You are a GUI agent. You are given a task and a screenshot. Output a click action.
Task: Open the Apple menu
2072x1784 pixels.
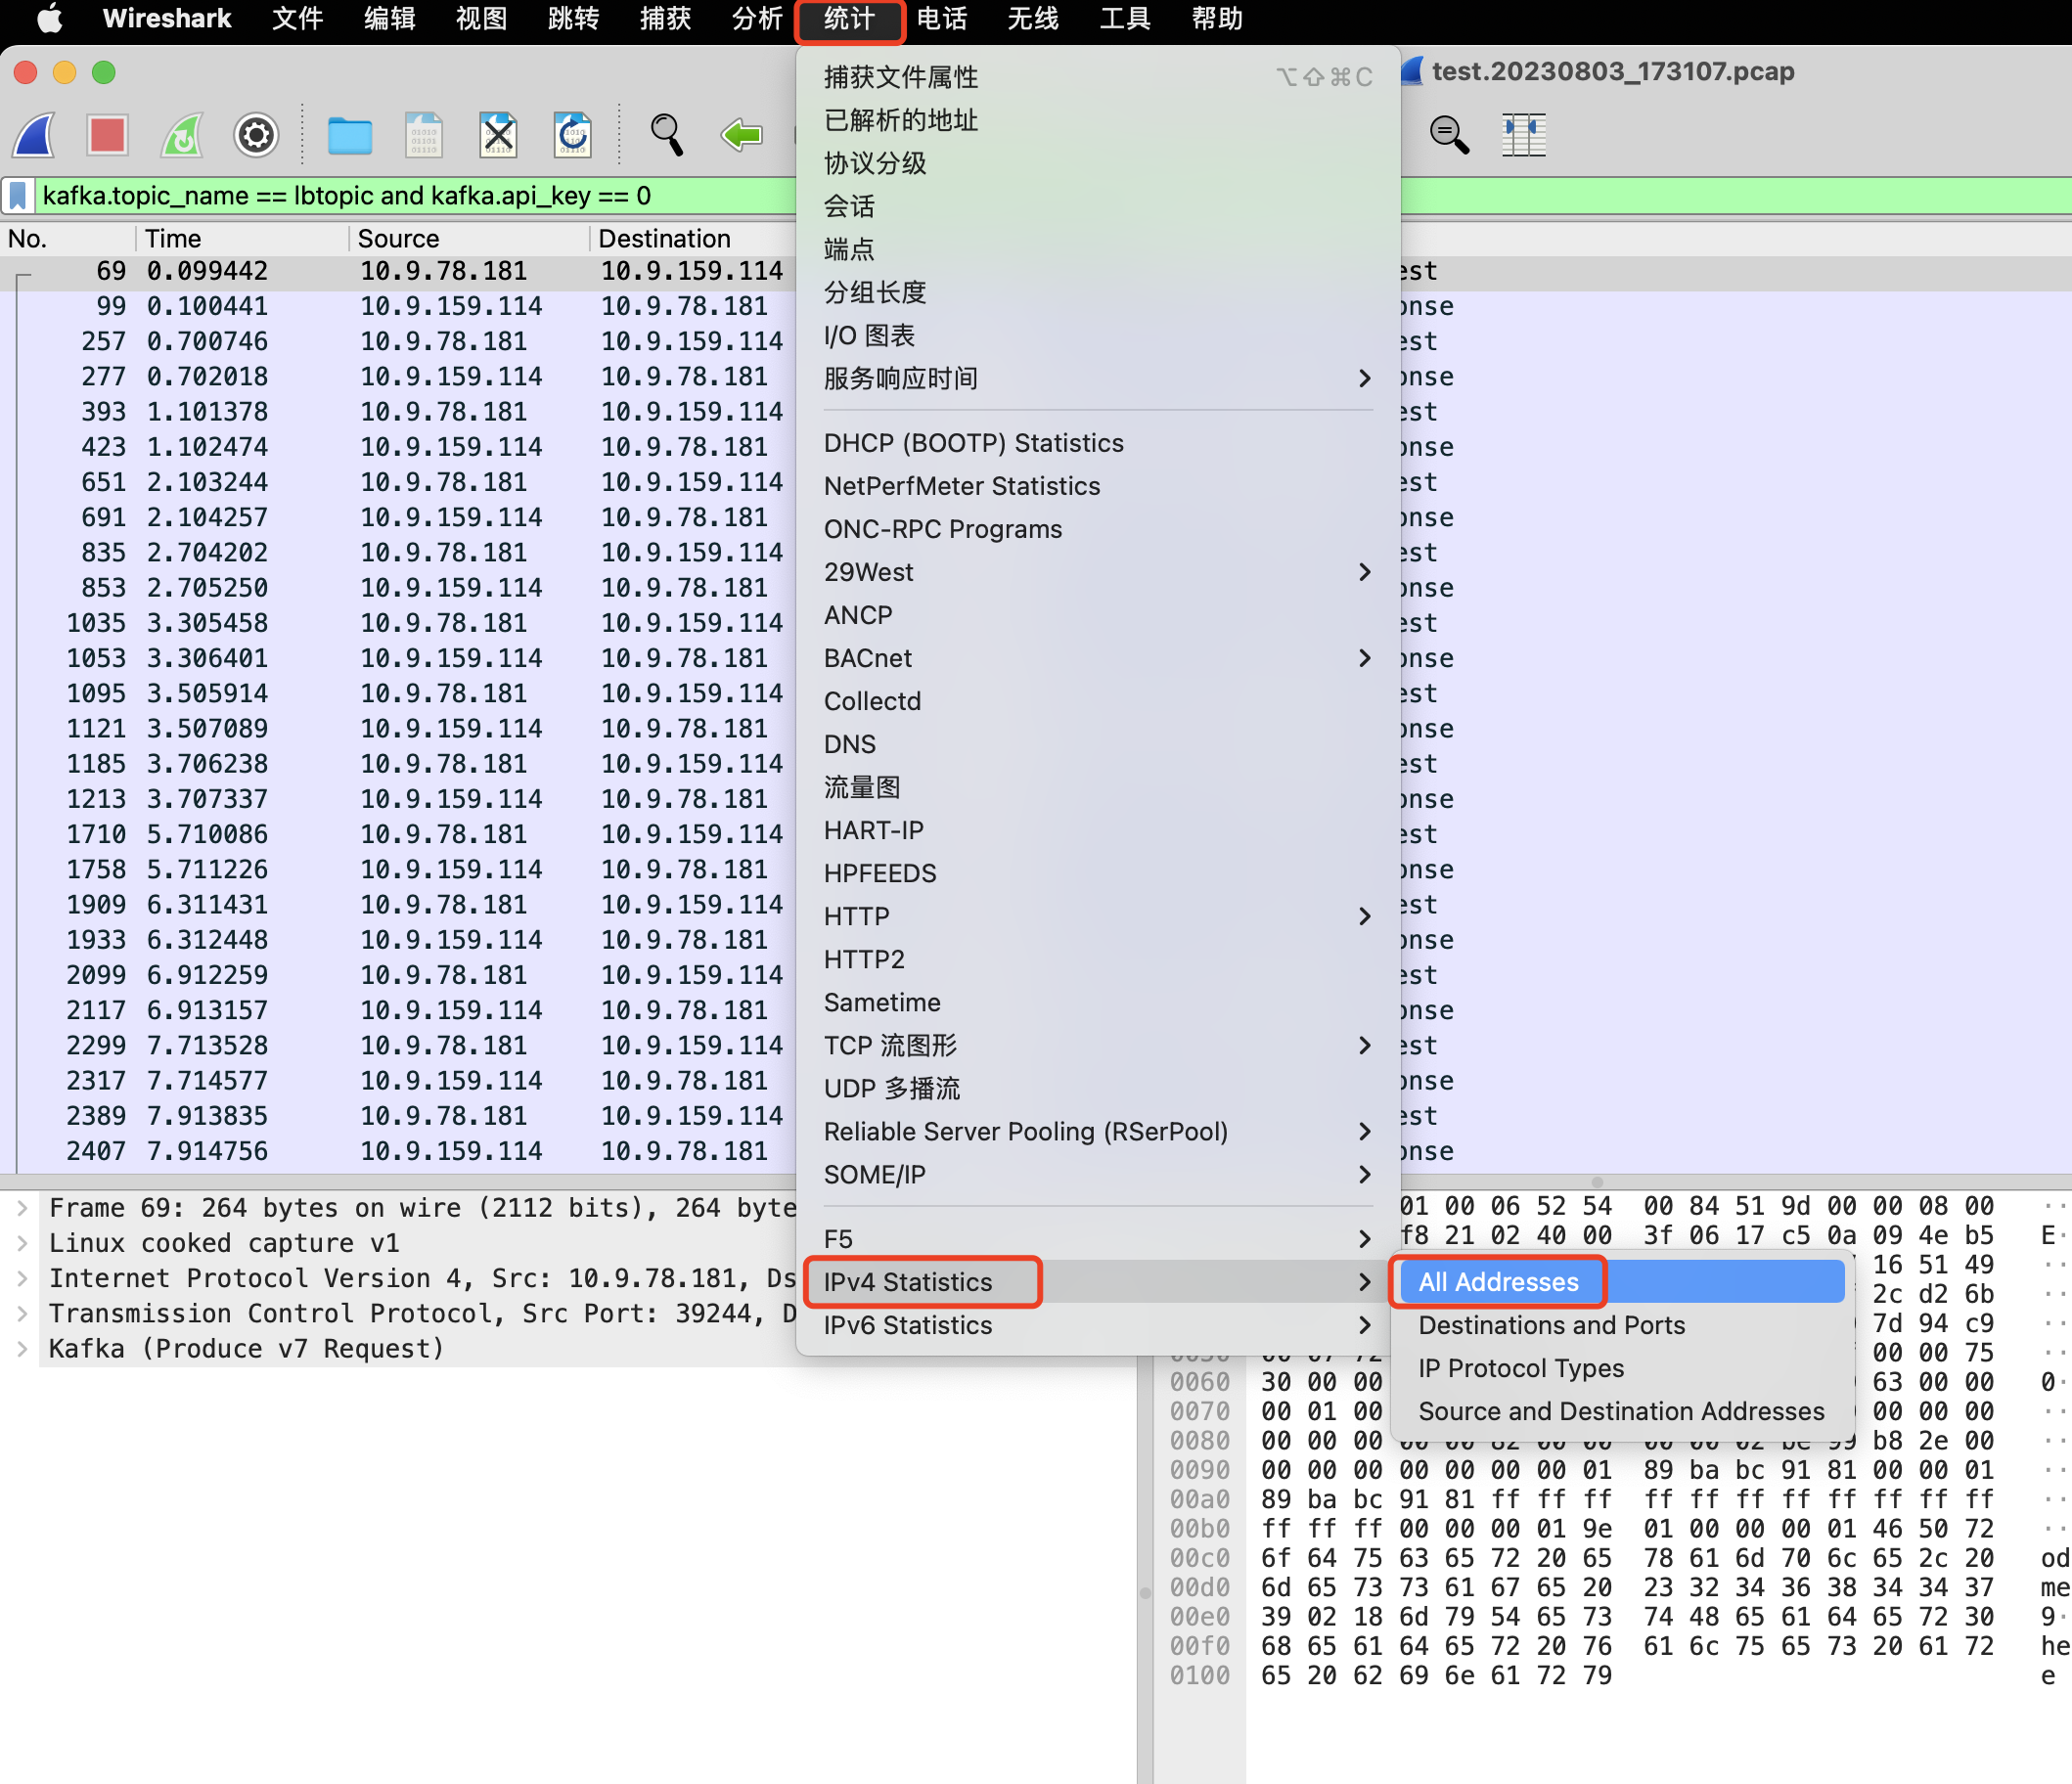coord(49,19)
